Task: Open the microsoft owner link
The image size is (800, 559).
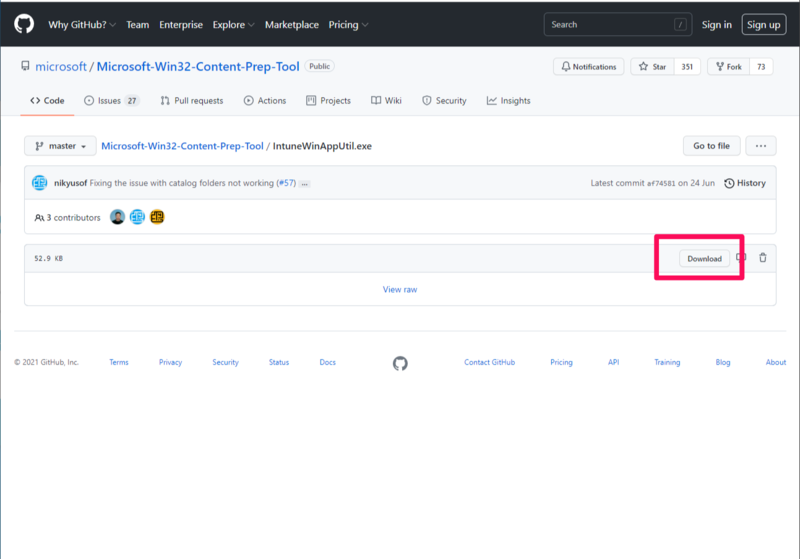Action: point(61,66)
